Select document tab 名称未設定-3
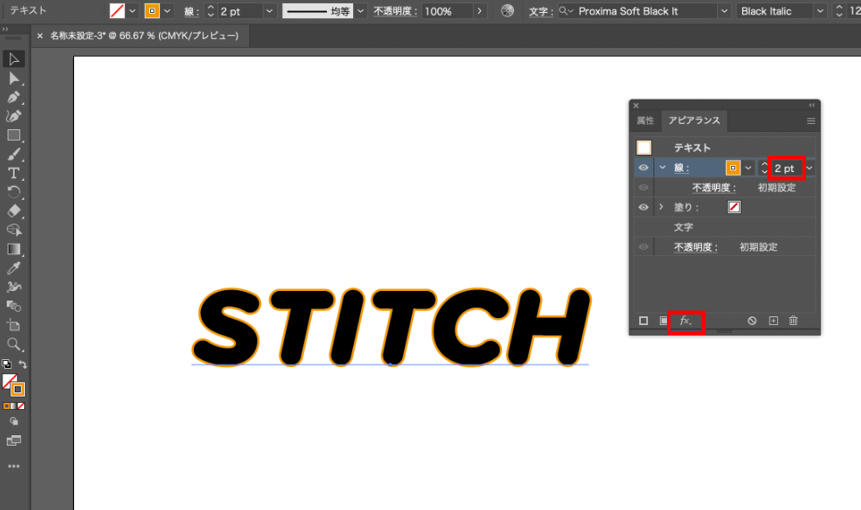 point(144,36)
